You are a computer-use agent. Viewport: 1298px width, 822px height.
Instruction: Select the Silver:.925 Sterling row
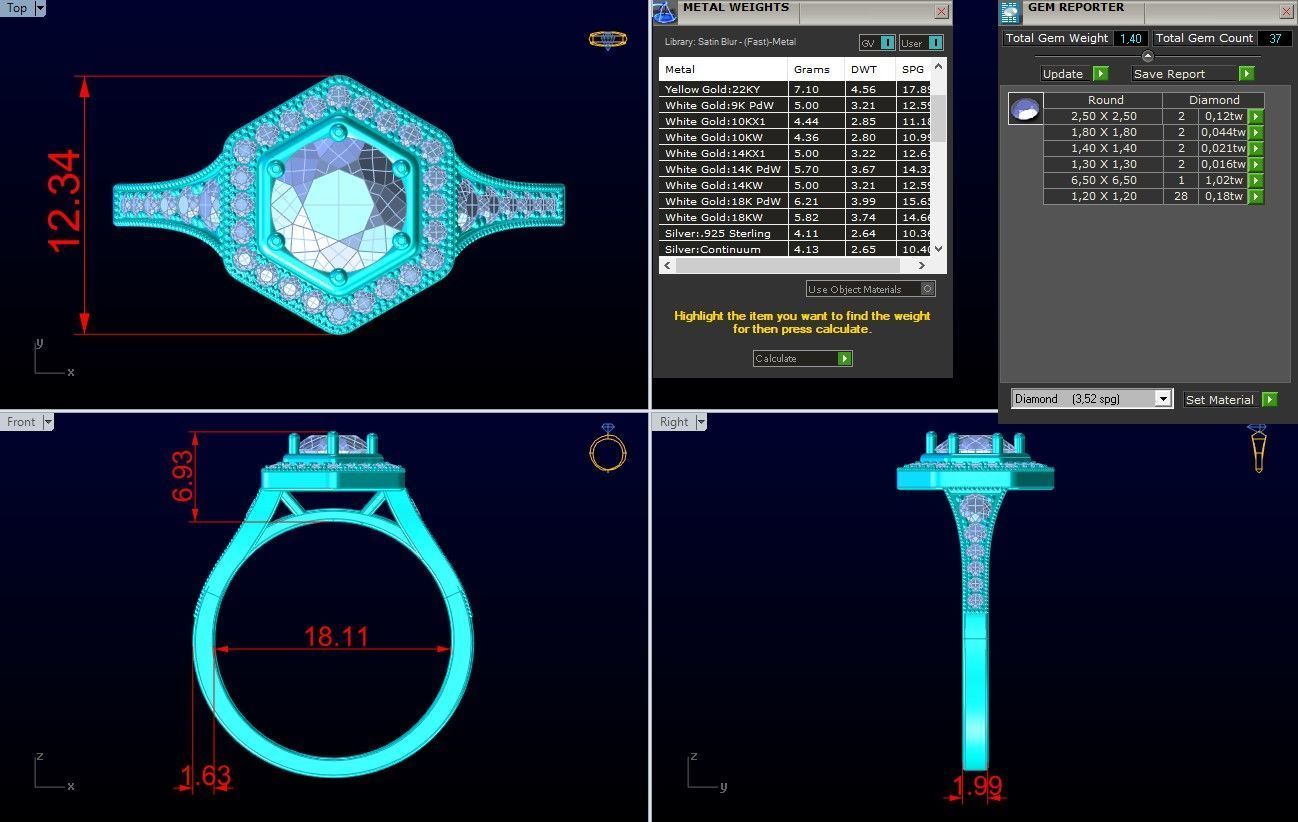pyautogui.click(x=794, y=233)
